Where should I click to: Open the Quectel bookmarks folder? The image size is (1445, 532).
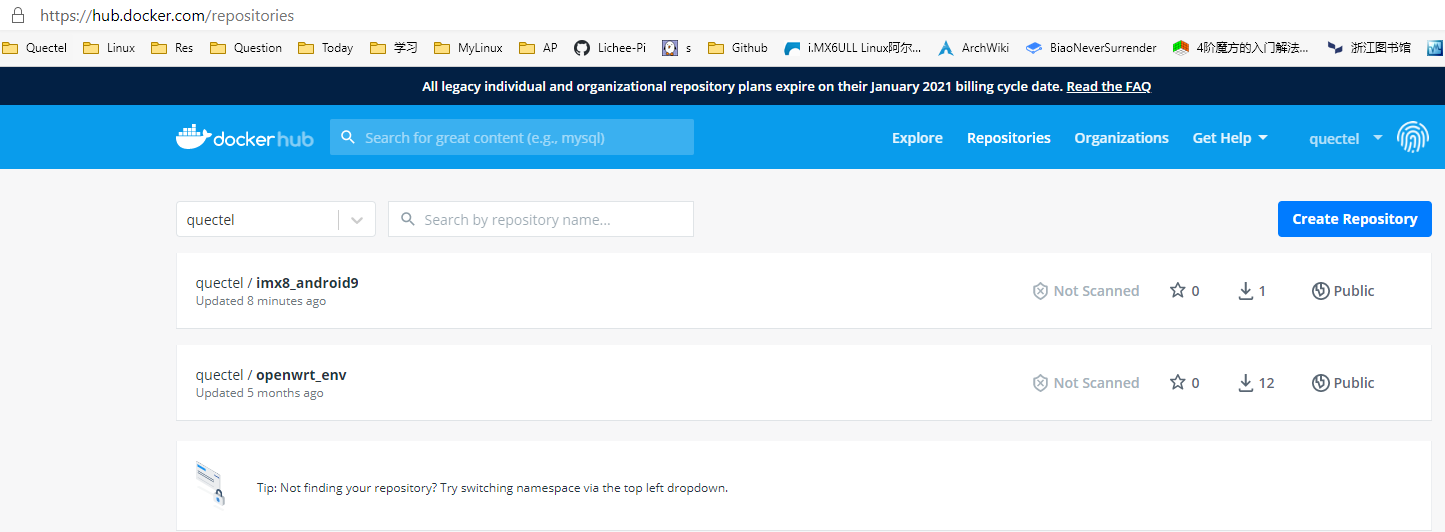point(35,47)
